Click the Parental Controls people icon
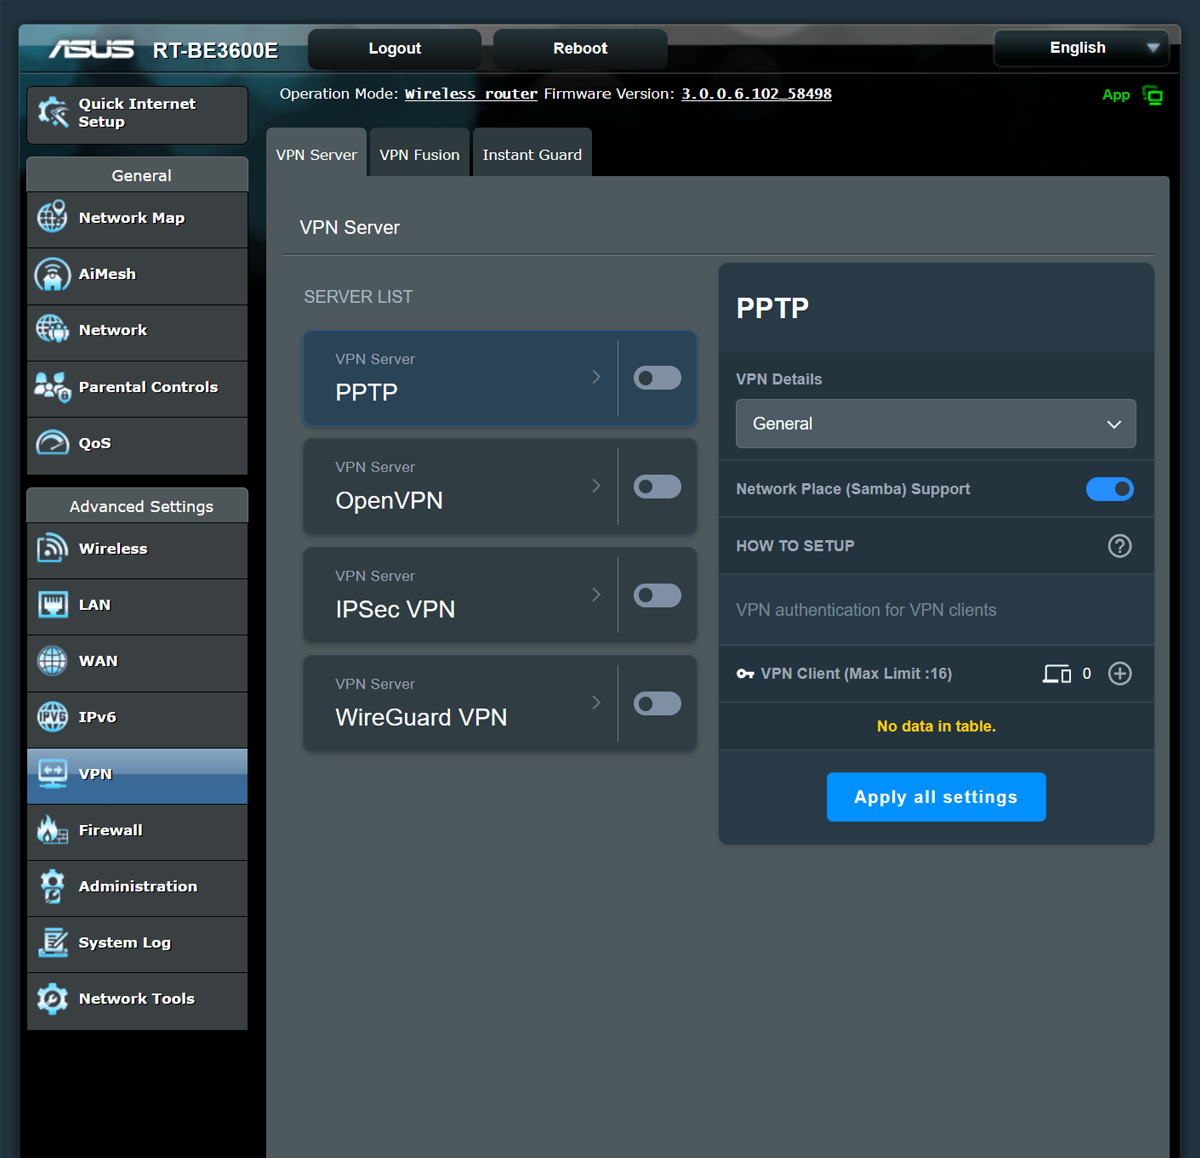This screenshot has height=1158, width=1200. pos(52,387)
